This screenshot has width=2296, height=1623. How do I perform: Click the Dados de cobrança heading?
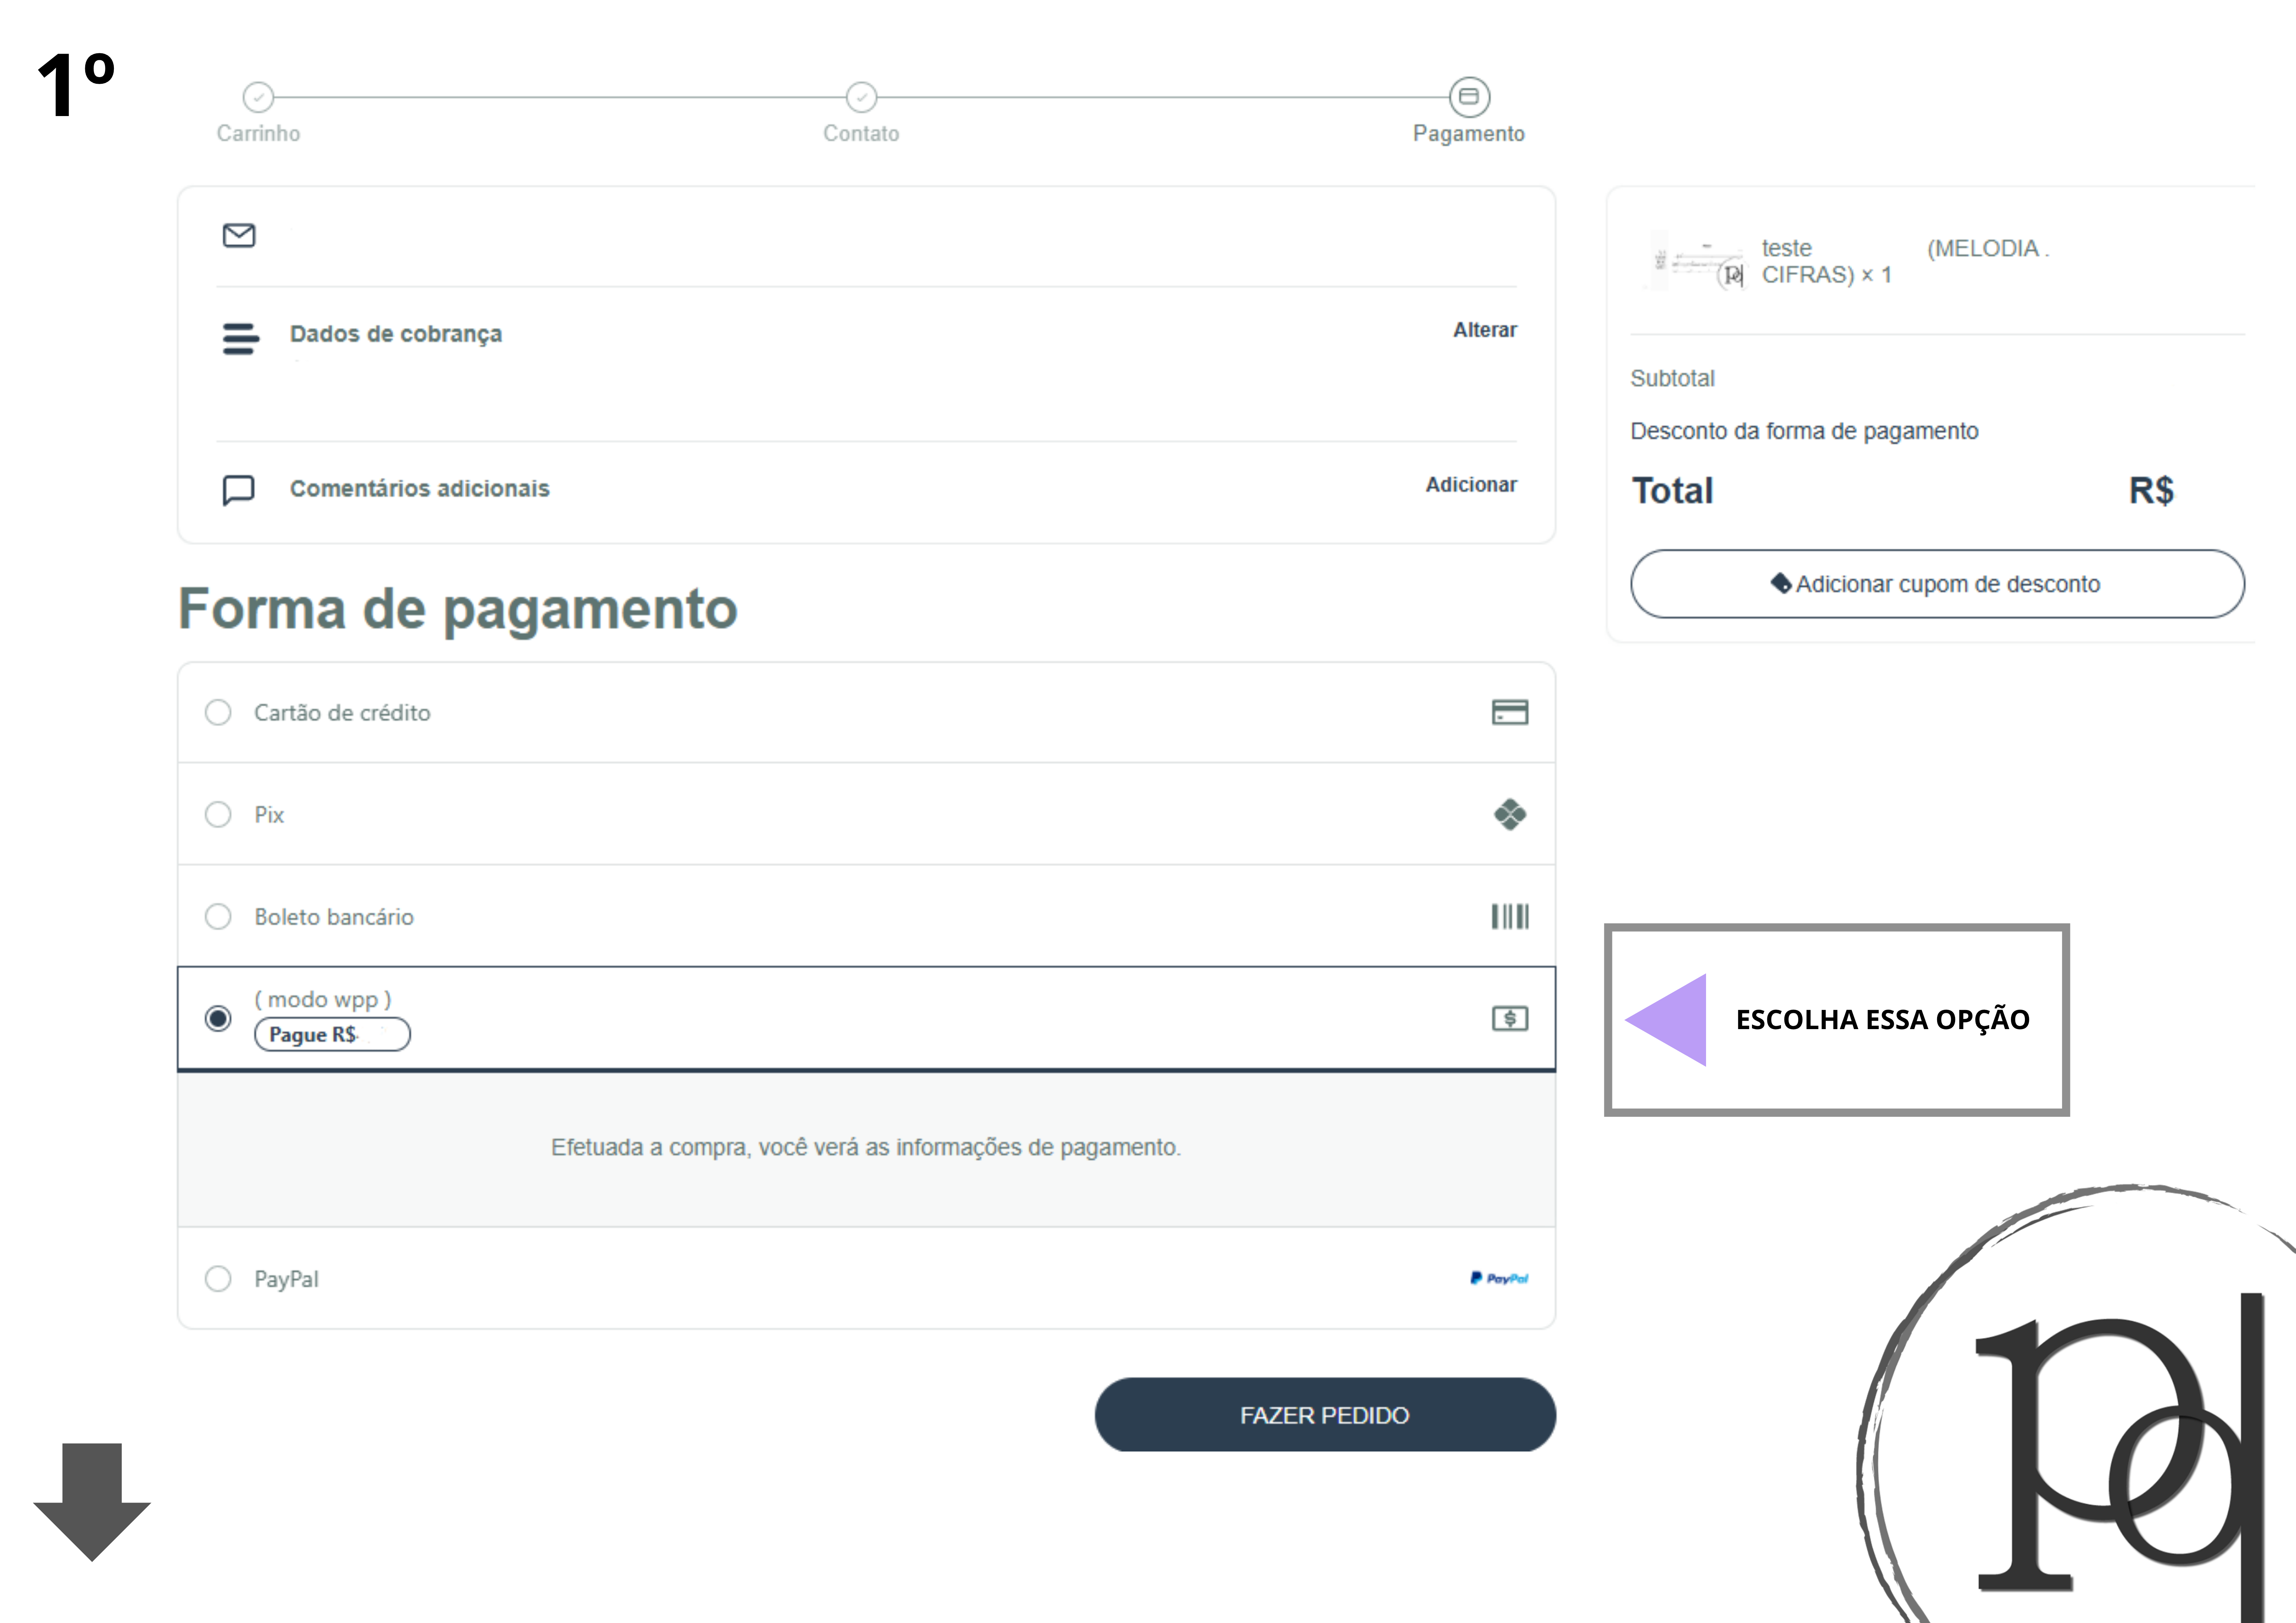coord(396,334)
